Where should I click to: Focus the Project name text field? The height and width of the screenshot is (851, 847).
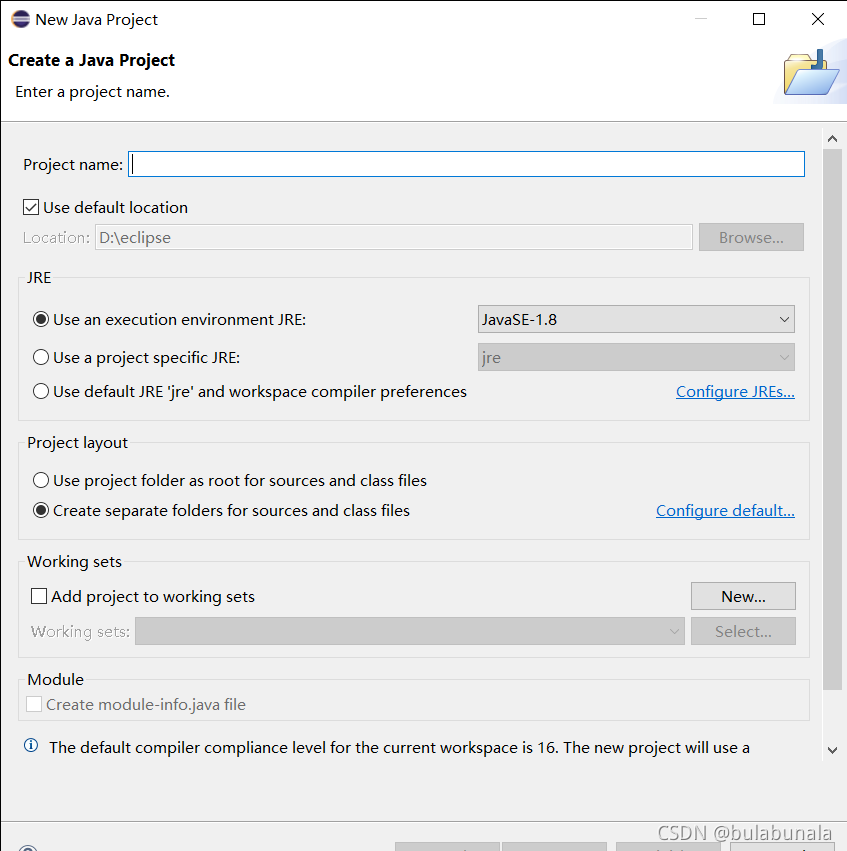click(x=466, y=164)
